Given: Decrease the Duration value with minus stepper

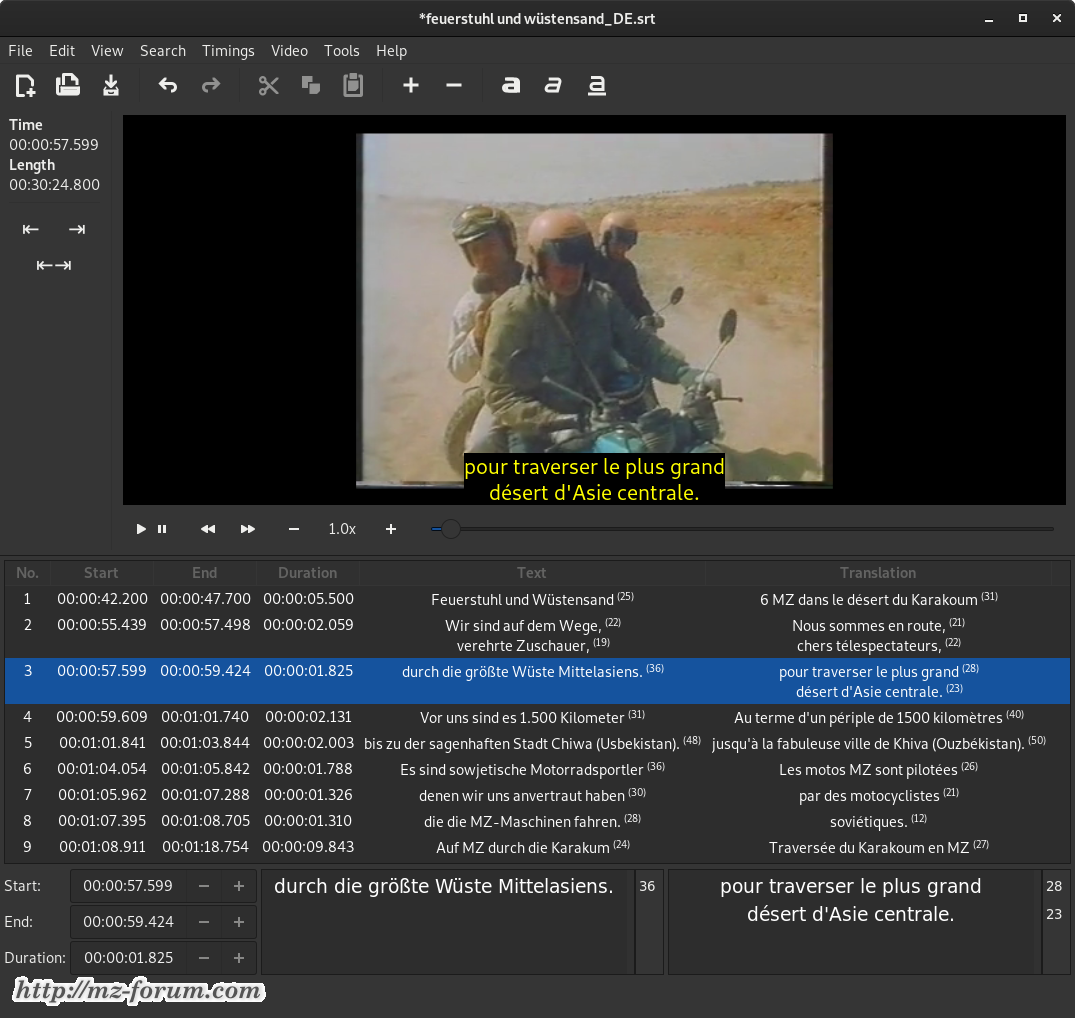Looking at the screenshot, I should [x=204, y=958].
